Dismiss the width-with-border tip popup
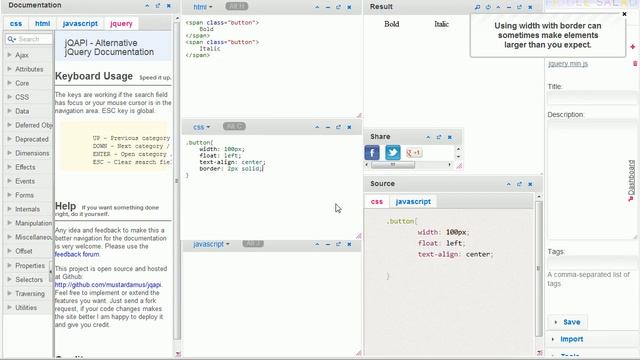 tap(624, 14)
